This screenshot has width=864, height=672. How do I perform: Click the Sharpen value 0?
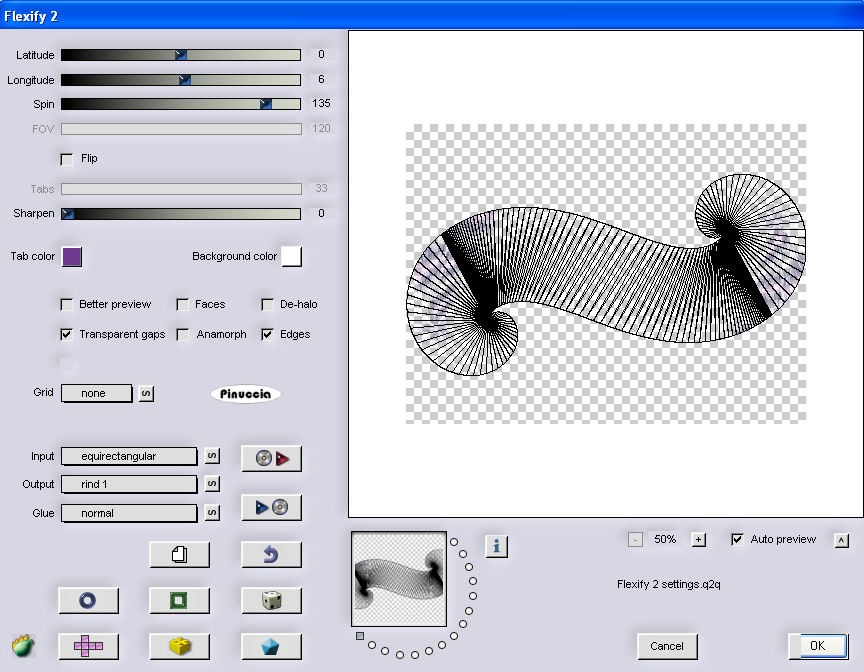click(321, 213)
